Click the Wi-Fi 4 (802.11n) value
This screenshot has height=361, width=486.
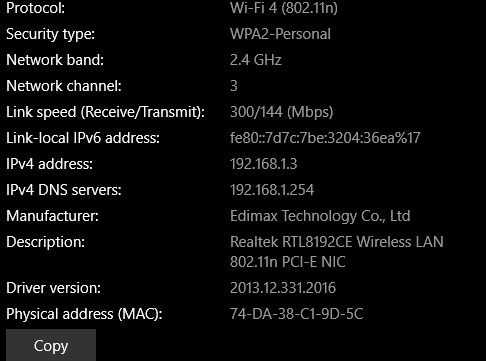point(284,8)
